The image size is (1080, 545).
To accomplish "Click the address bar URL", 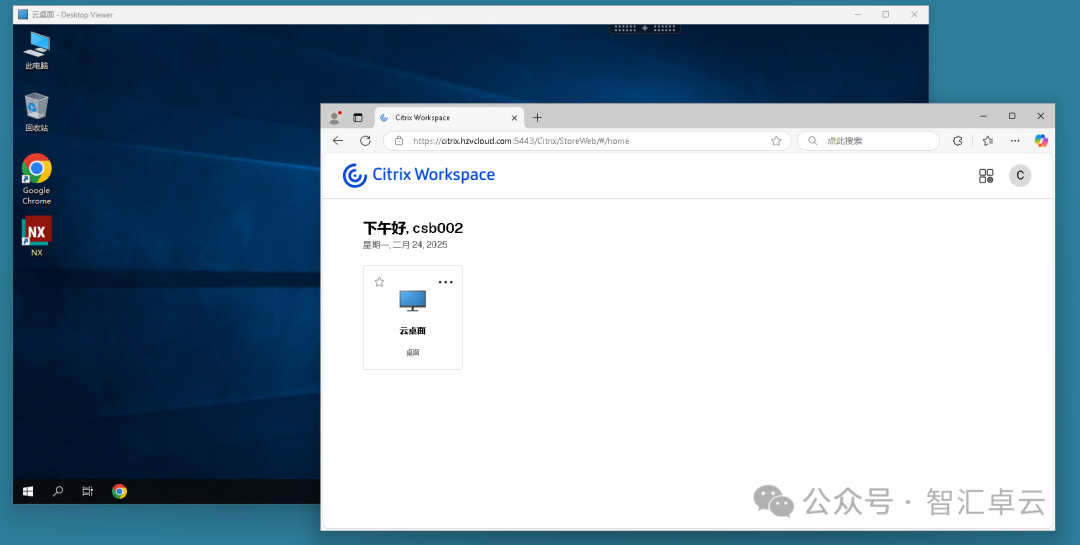I will point(521,141).
